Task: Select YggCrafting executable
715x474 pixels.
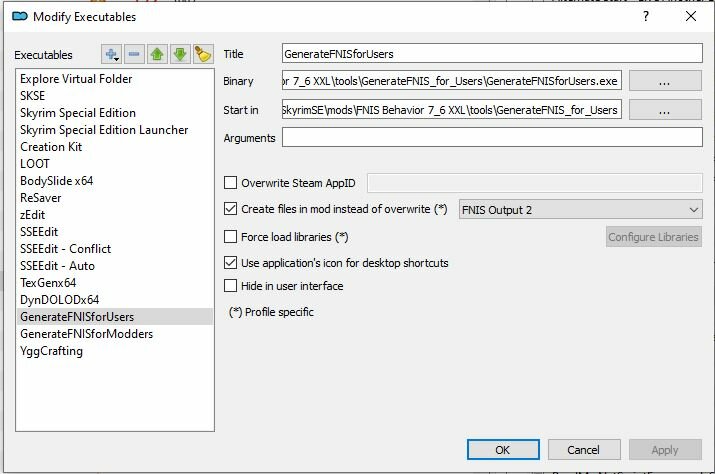Action: 115,351
